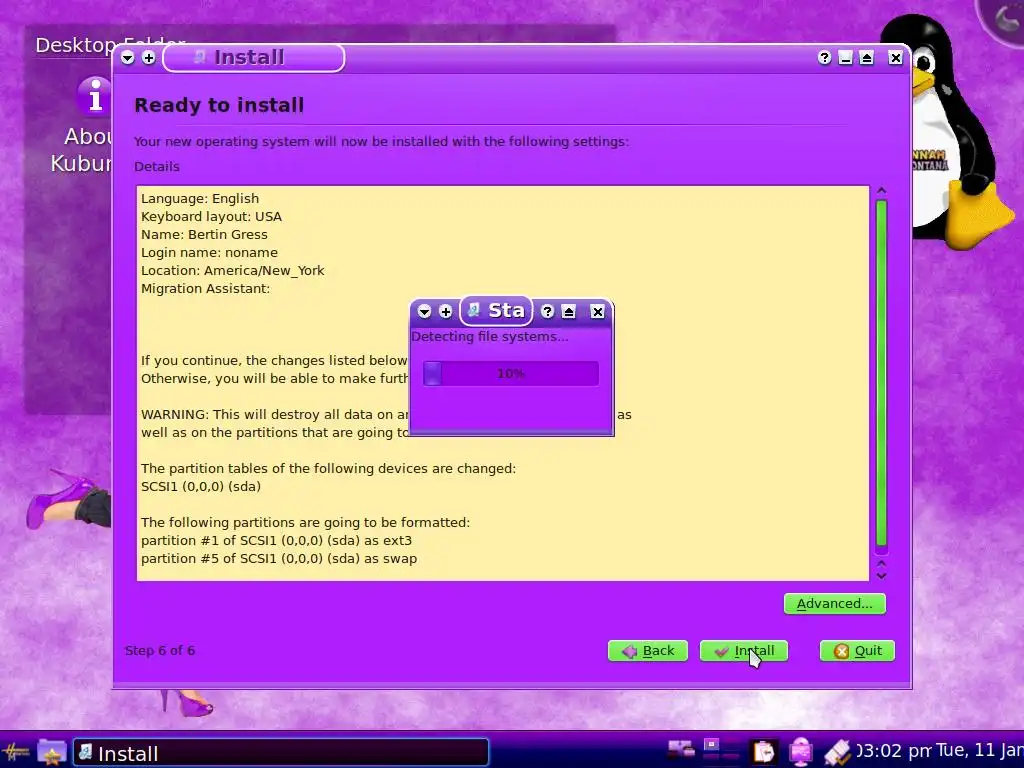
Task: Open the clipboard (Klipper) tray icon
Action: (763, 752)
